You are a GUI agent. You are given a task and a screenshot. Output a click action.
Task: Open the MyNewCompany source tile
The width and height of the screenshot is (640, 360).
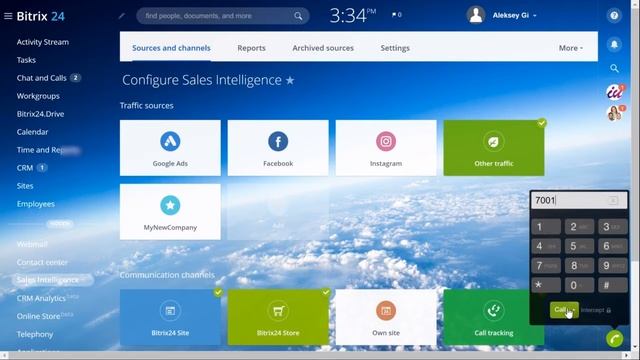pyautogui.click(x=170, y=212)
